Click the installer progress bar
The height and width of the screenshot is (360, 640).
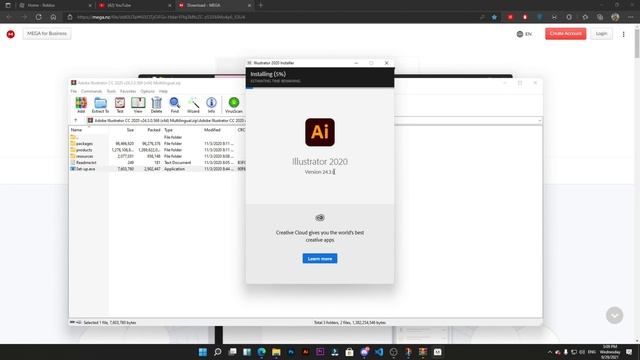tap(320, 88)
